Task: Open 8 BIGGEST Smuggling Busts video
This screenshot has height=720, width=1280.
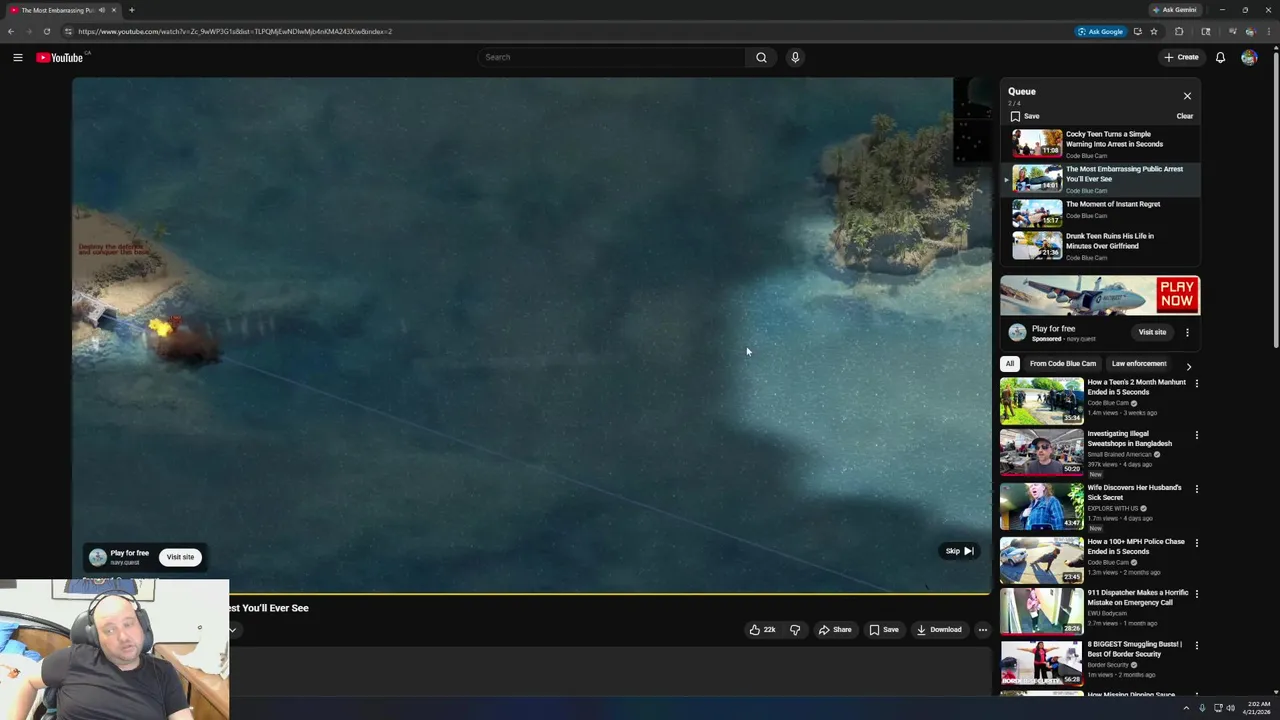Action: [x=1134, y=649]
